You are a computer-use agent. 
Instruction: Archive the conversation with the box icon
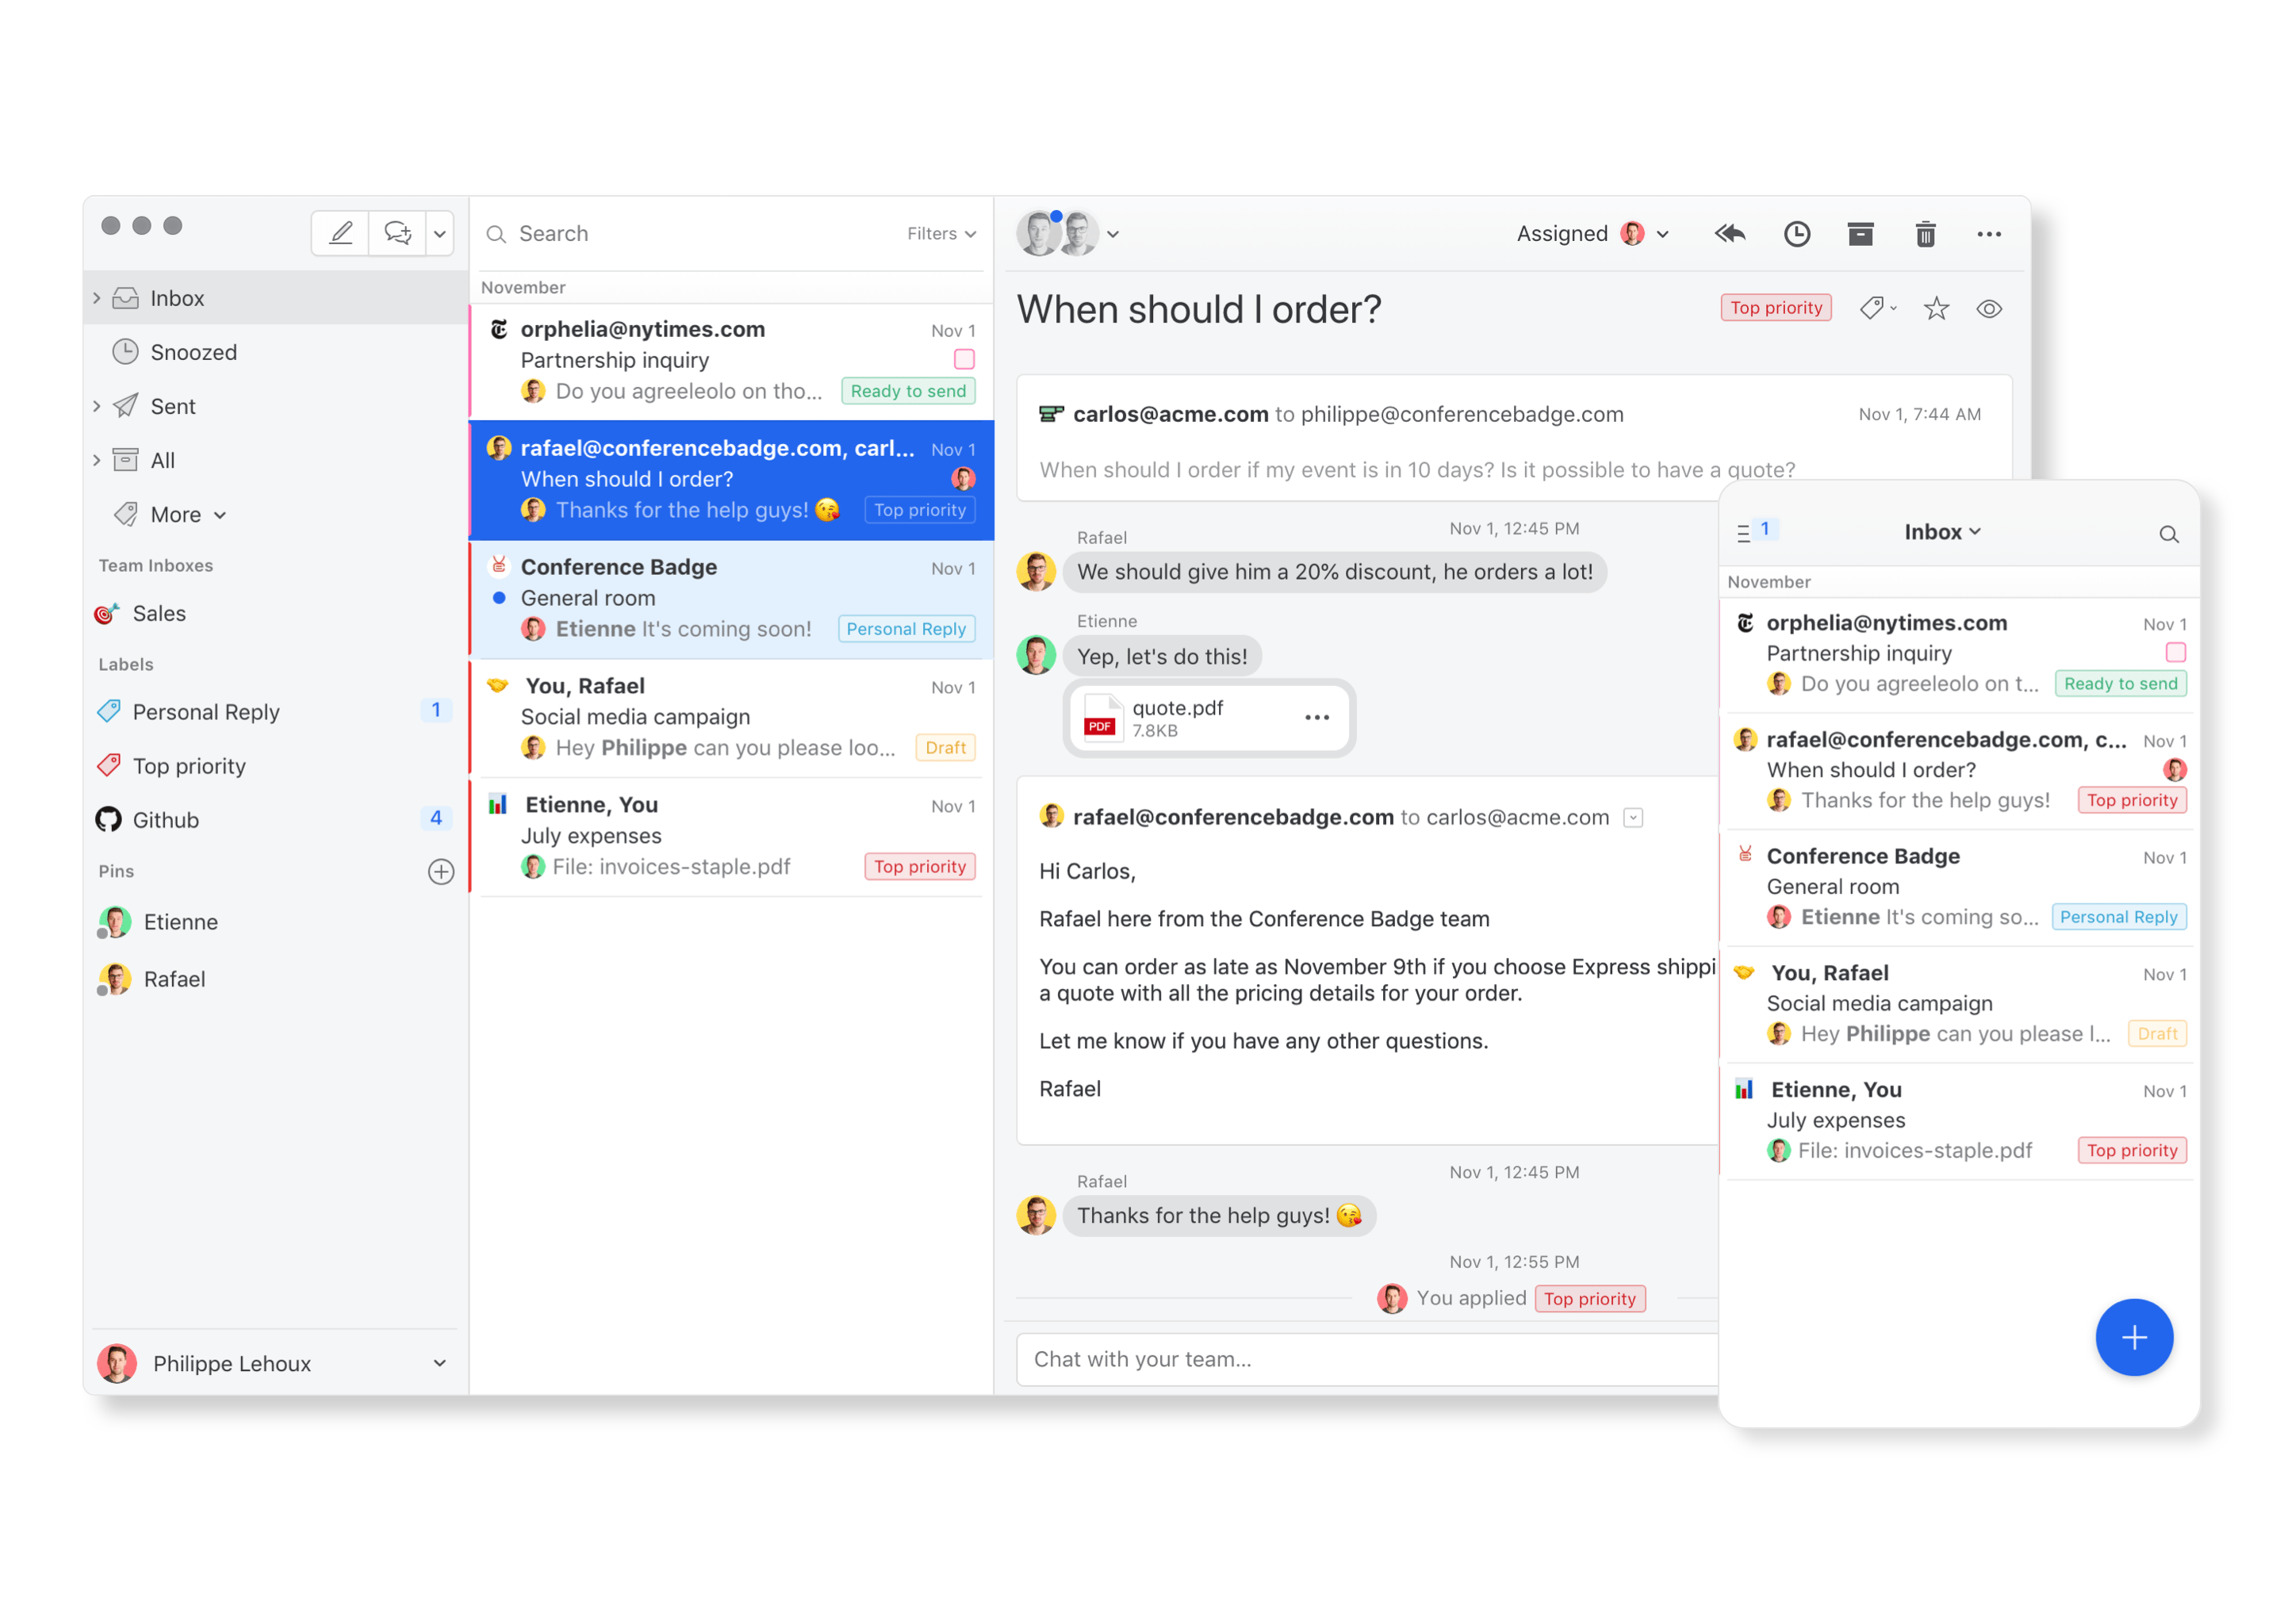[1860, 234]
